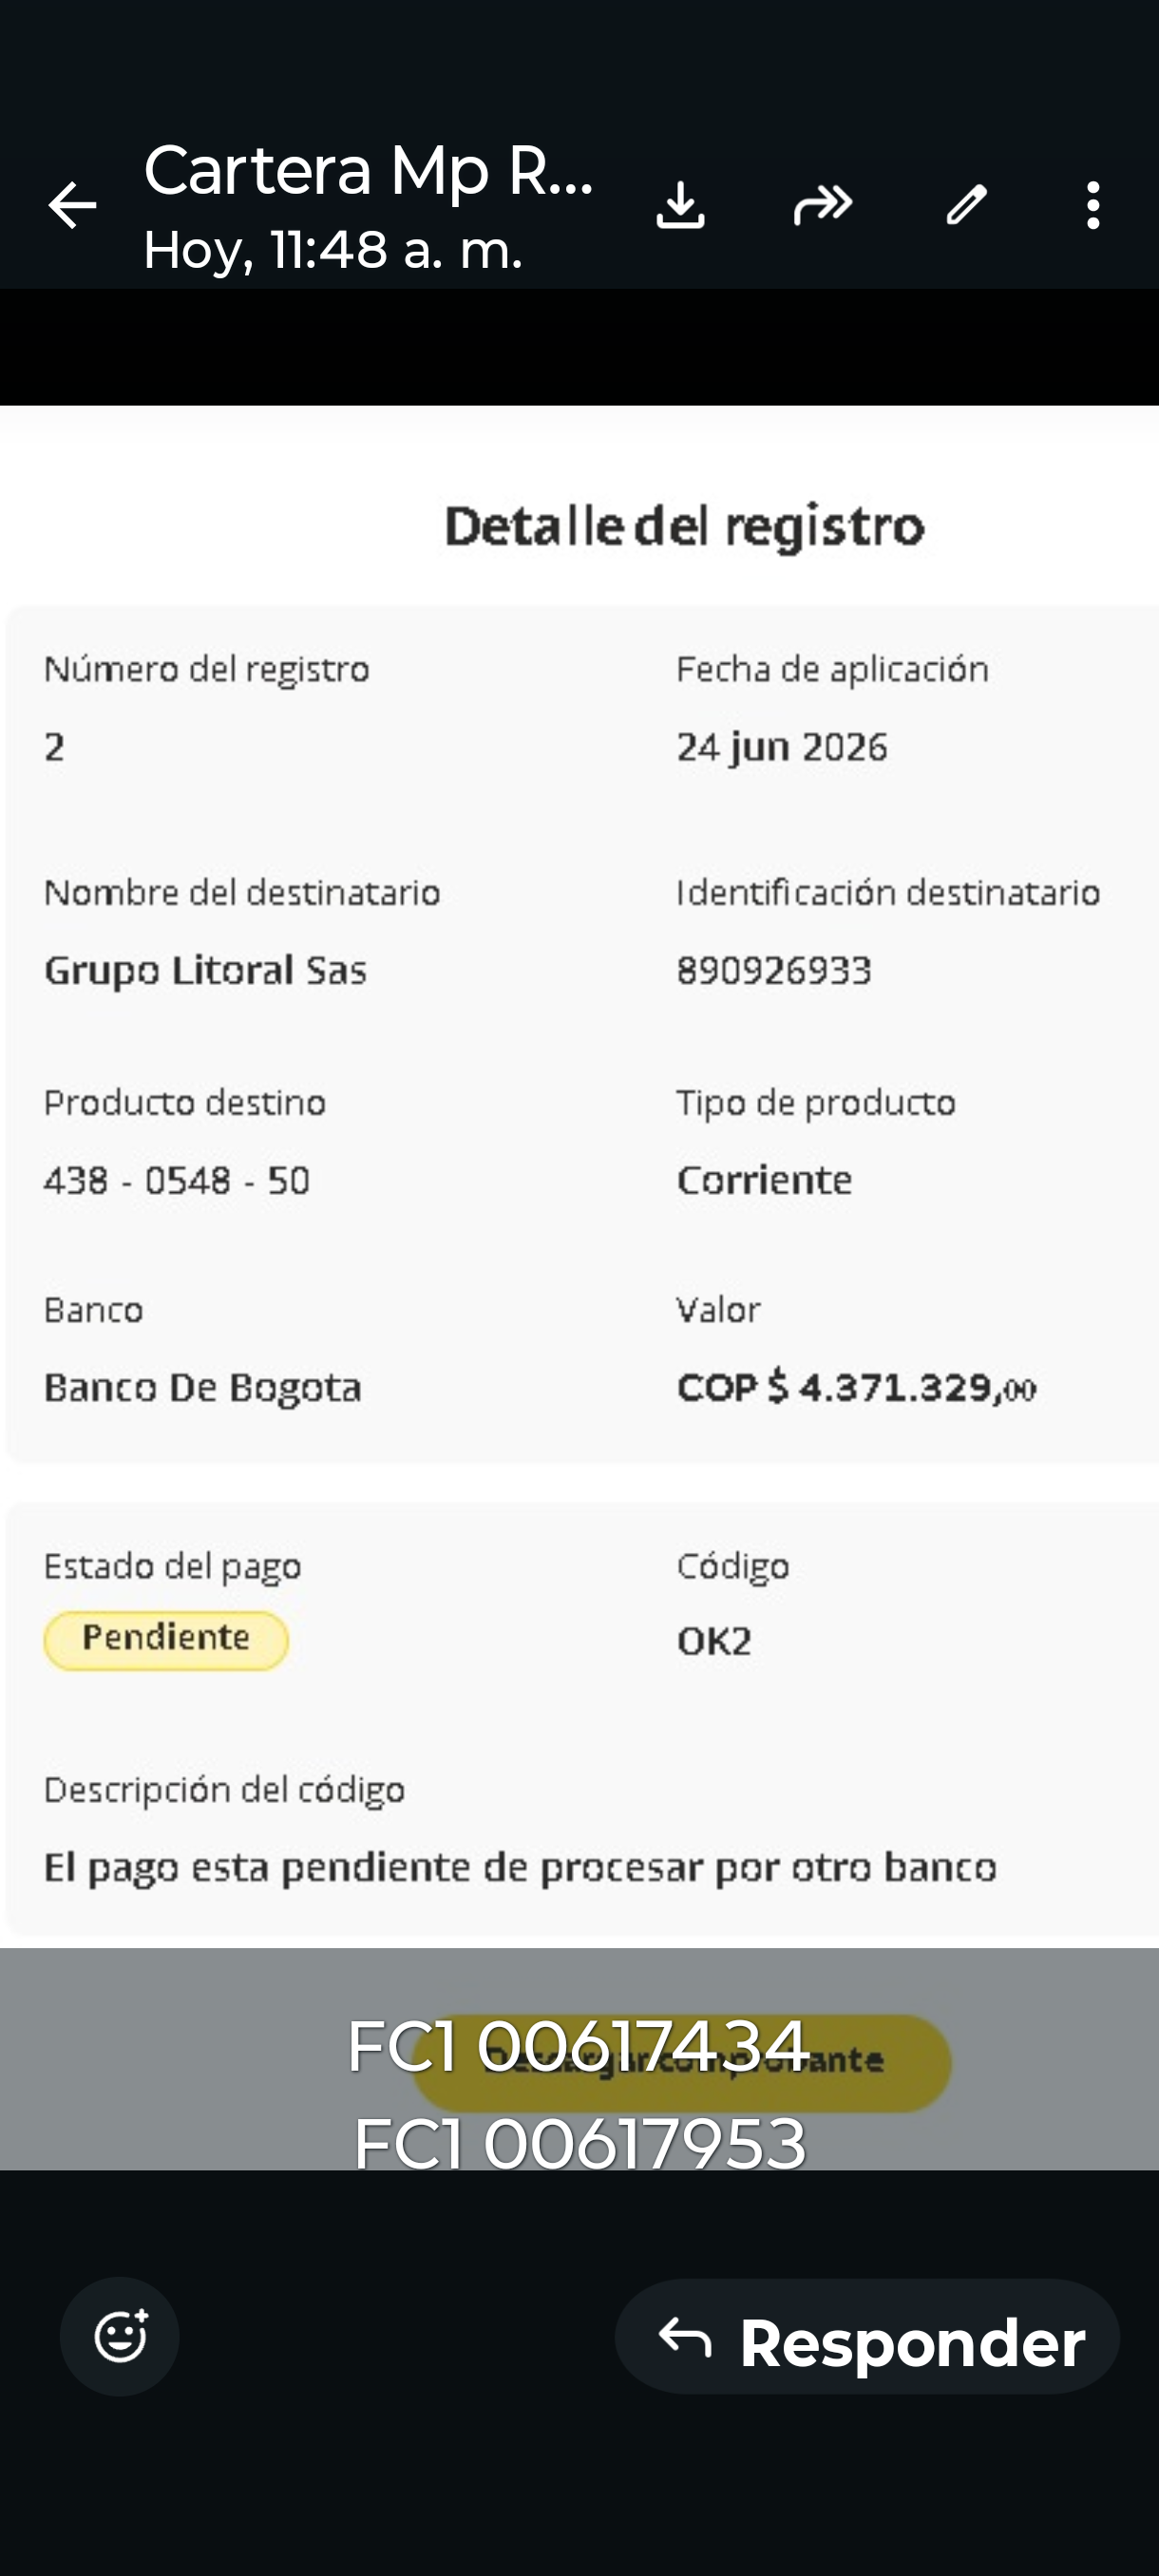Open the three-dot overflow menu
Viewport: 1159px width, 2576px height.
coord(1093,206)
